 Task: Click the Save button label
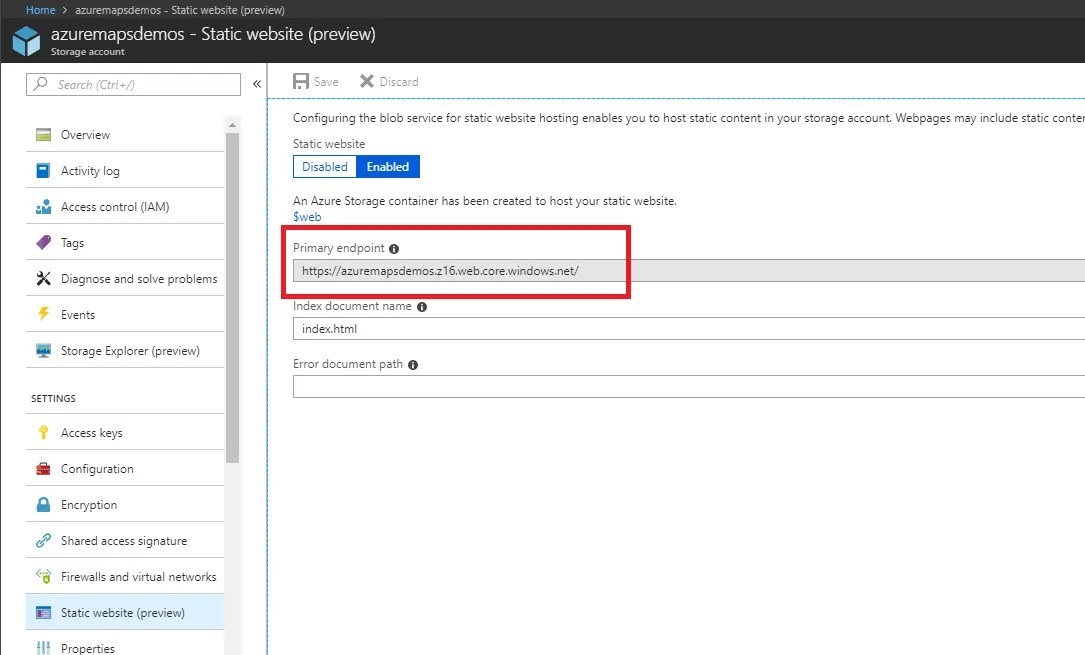click(x=326, y=82)
